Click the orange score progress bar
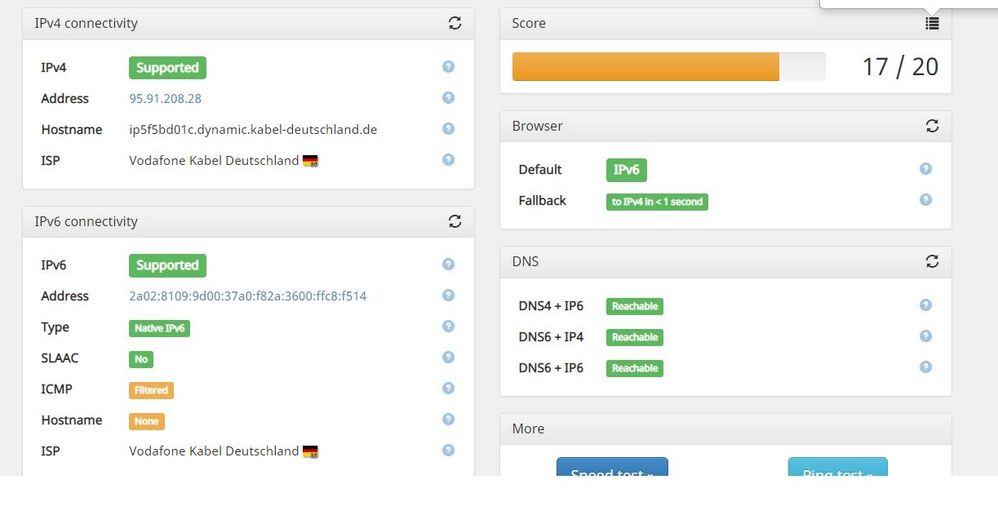Image resolution: width=998 pixels, height=529 pixels. coord(646,67)
